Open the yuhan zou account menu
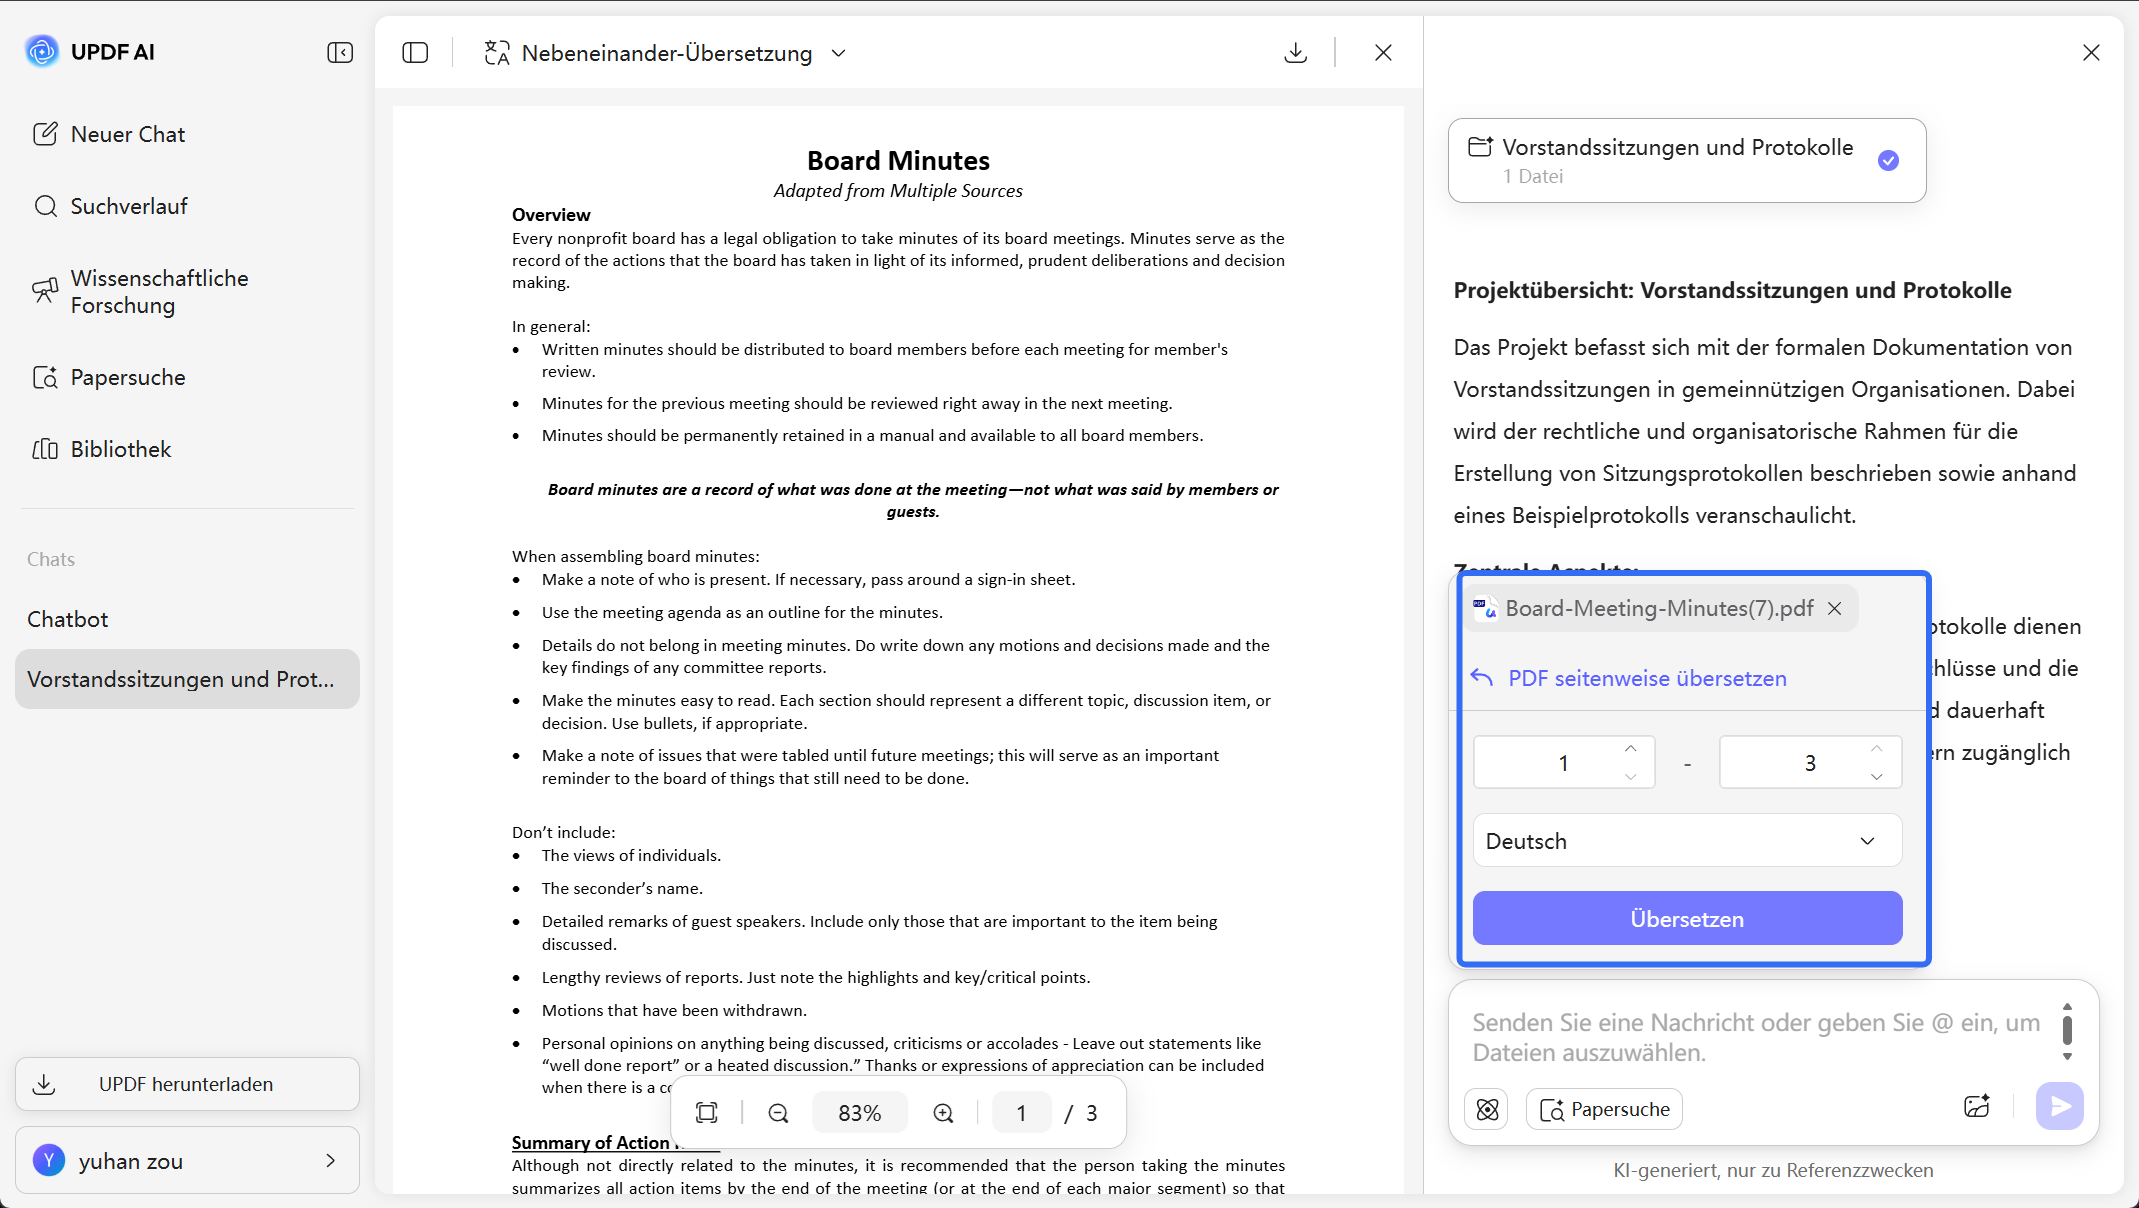Viewport: 2139px width, 1208px height. [187, 1161]
